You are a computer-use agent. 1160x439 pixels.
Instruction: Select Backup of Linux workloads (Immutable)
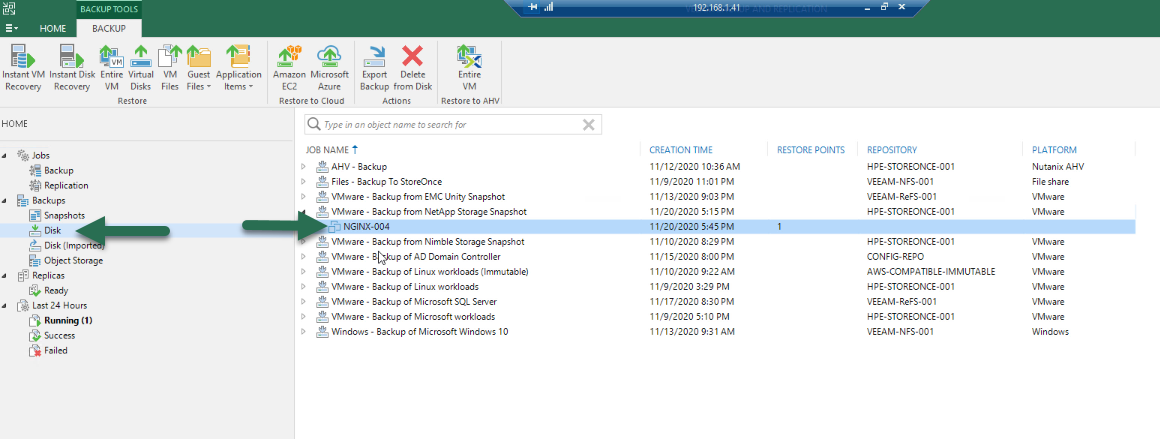(430, 272)
